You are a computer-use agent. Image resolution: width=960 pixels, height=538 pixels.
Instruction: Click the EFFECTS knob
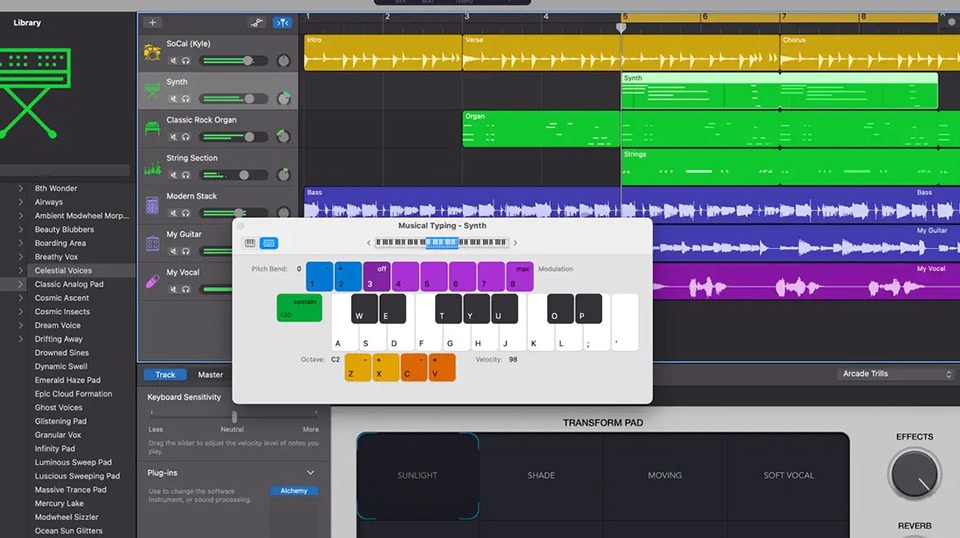coord(915,474)
